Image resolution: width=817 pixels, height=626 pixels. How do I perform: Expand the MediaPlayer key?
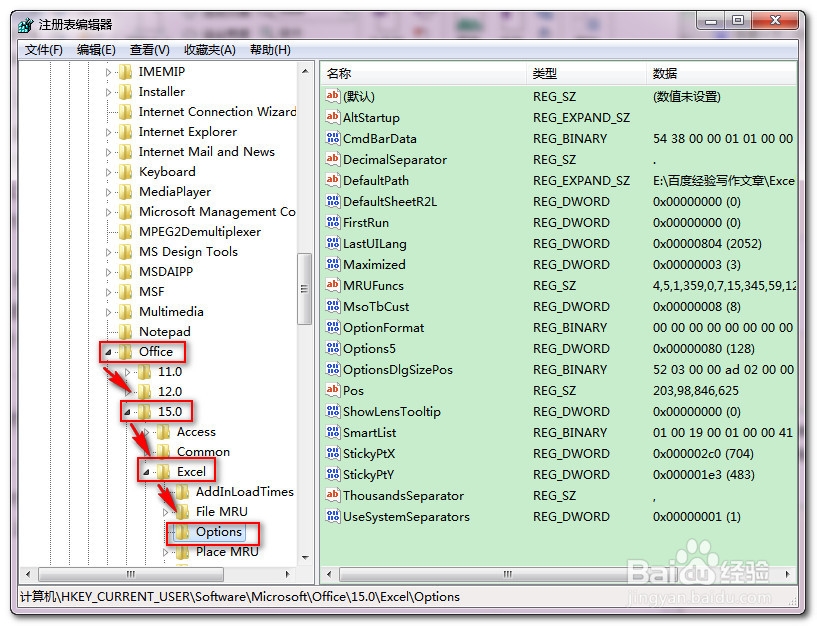pyautogui.click(x=108, y=192)
